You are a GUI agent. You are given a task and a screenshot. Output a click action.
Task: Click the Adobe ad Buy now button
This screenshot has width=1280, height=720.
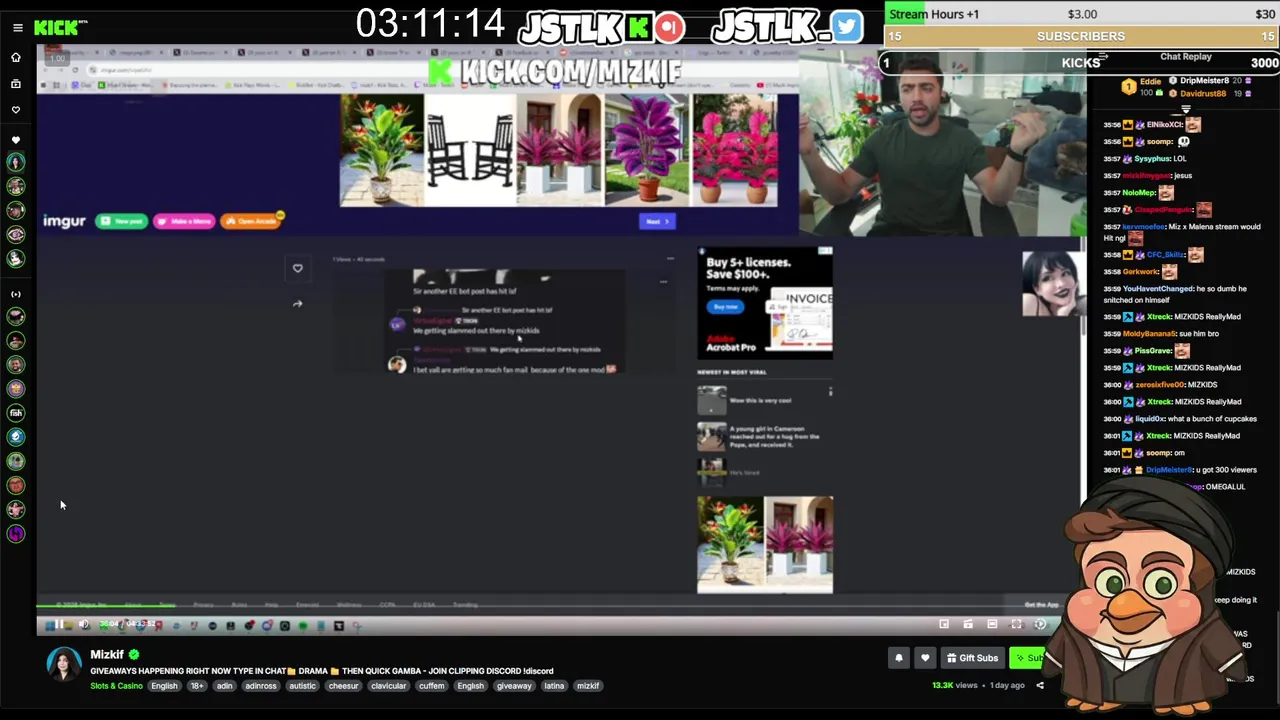point(726,307)
